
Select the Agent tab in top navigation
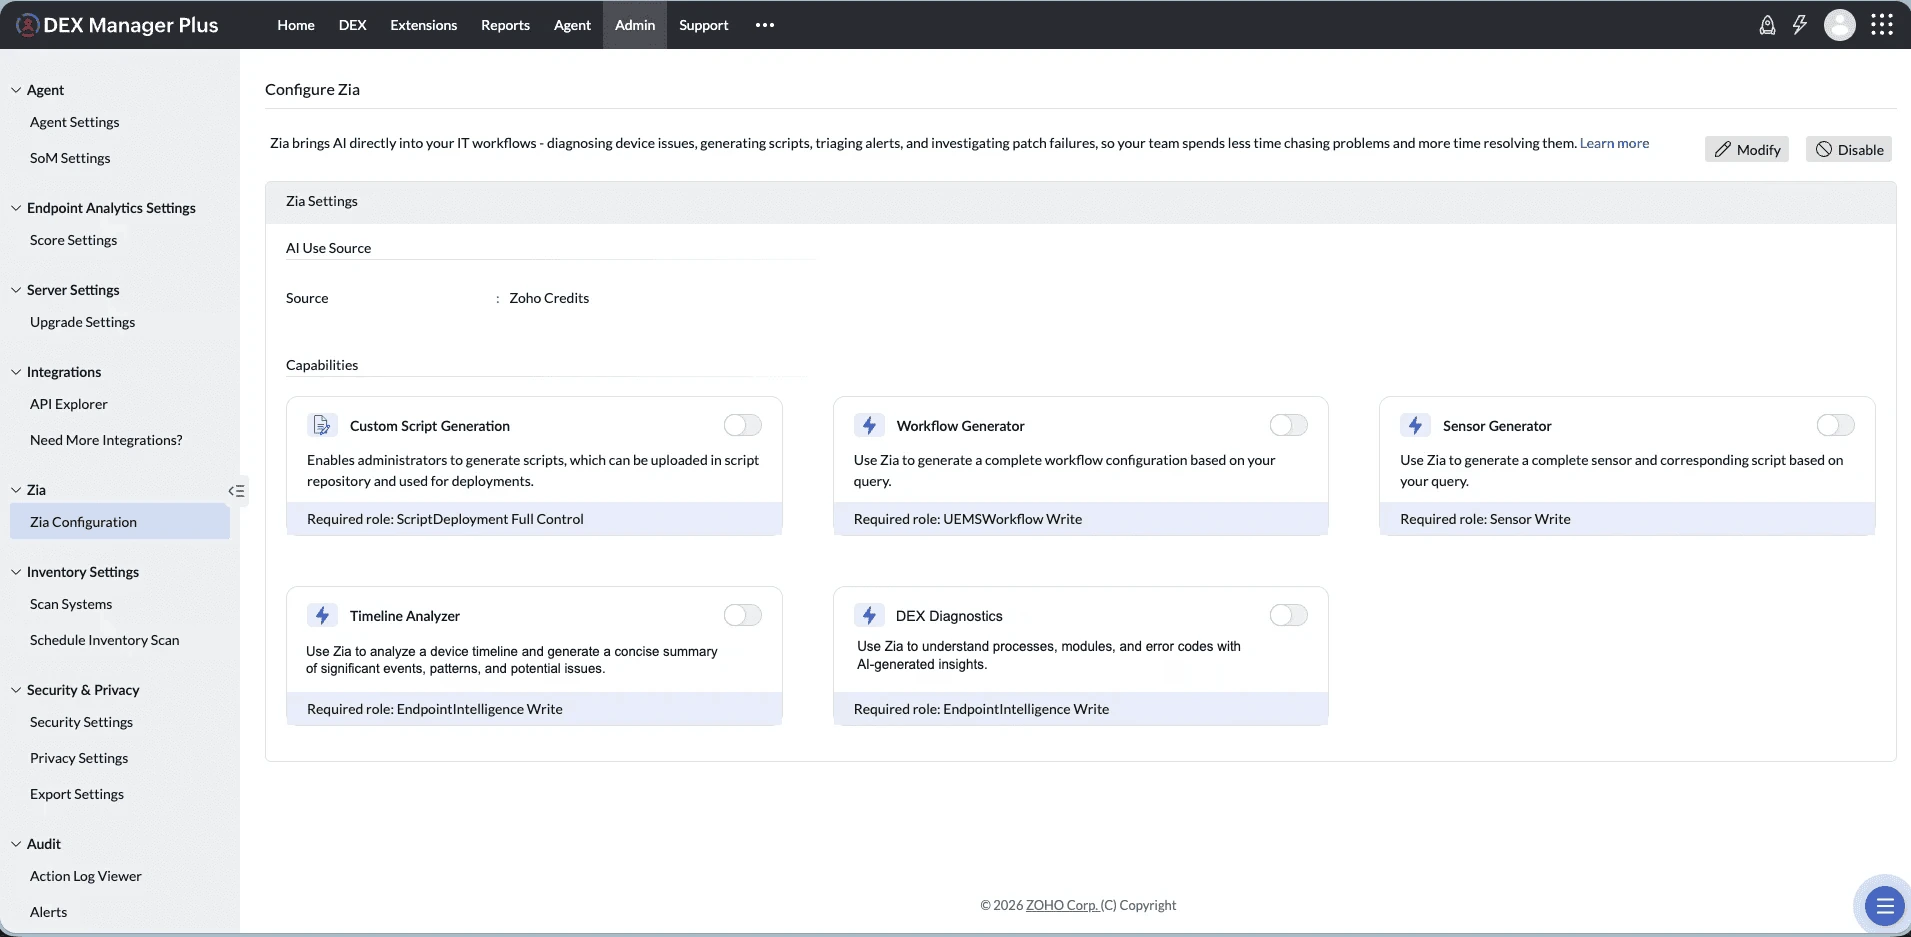point(572,25)
